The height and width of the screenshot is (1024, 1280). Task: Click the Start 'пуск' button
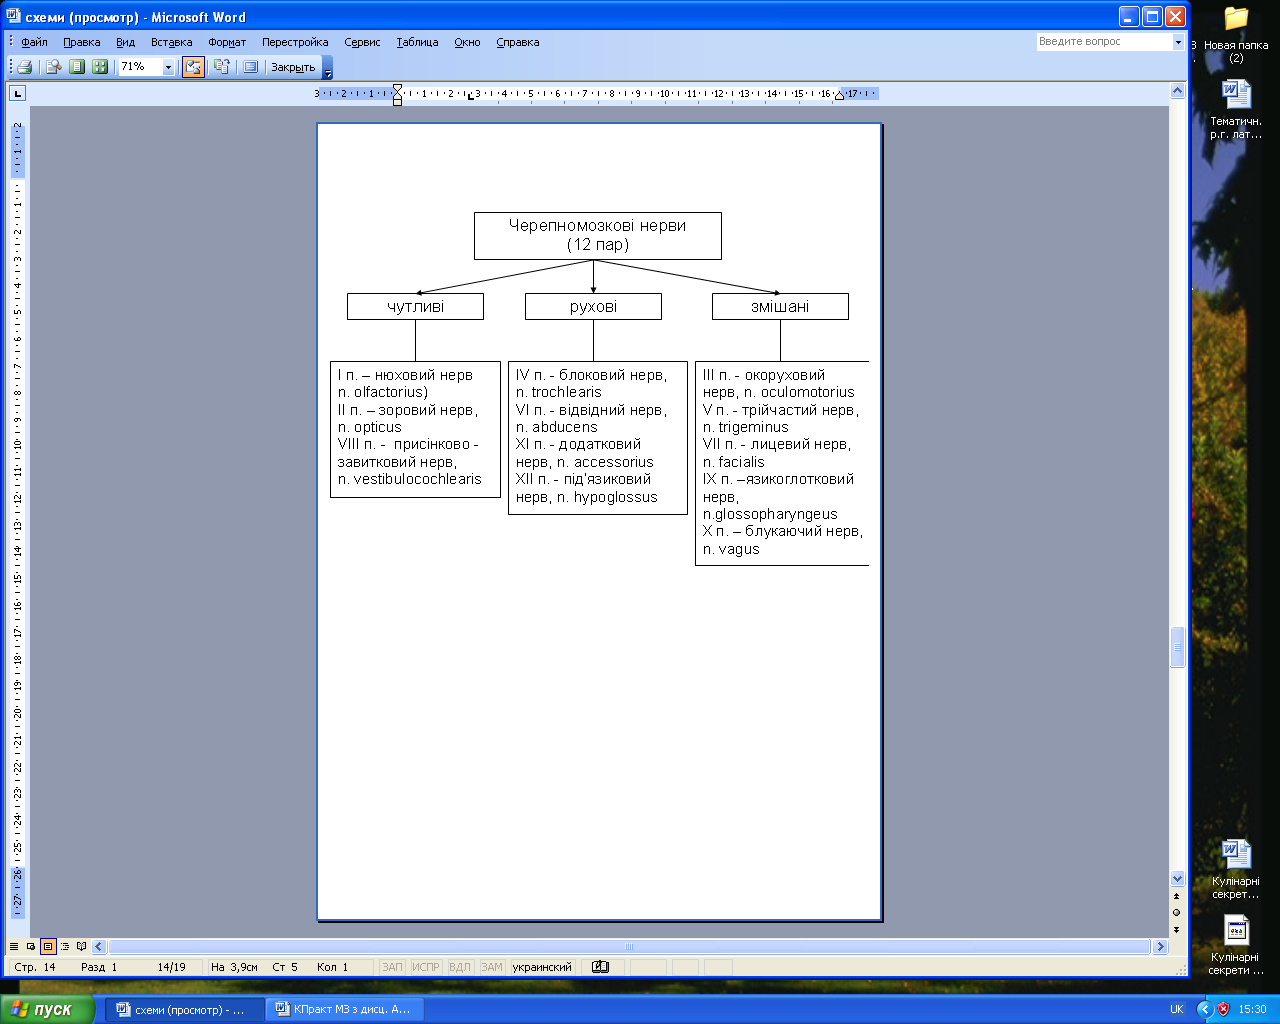pos(47,1009)
